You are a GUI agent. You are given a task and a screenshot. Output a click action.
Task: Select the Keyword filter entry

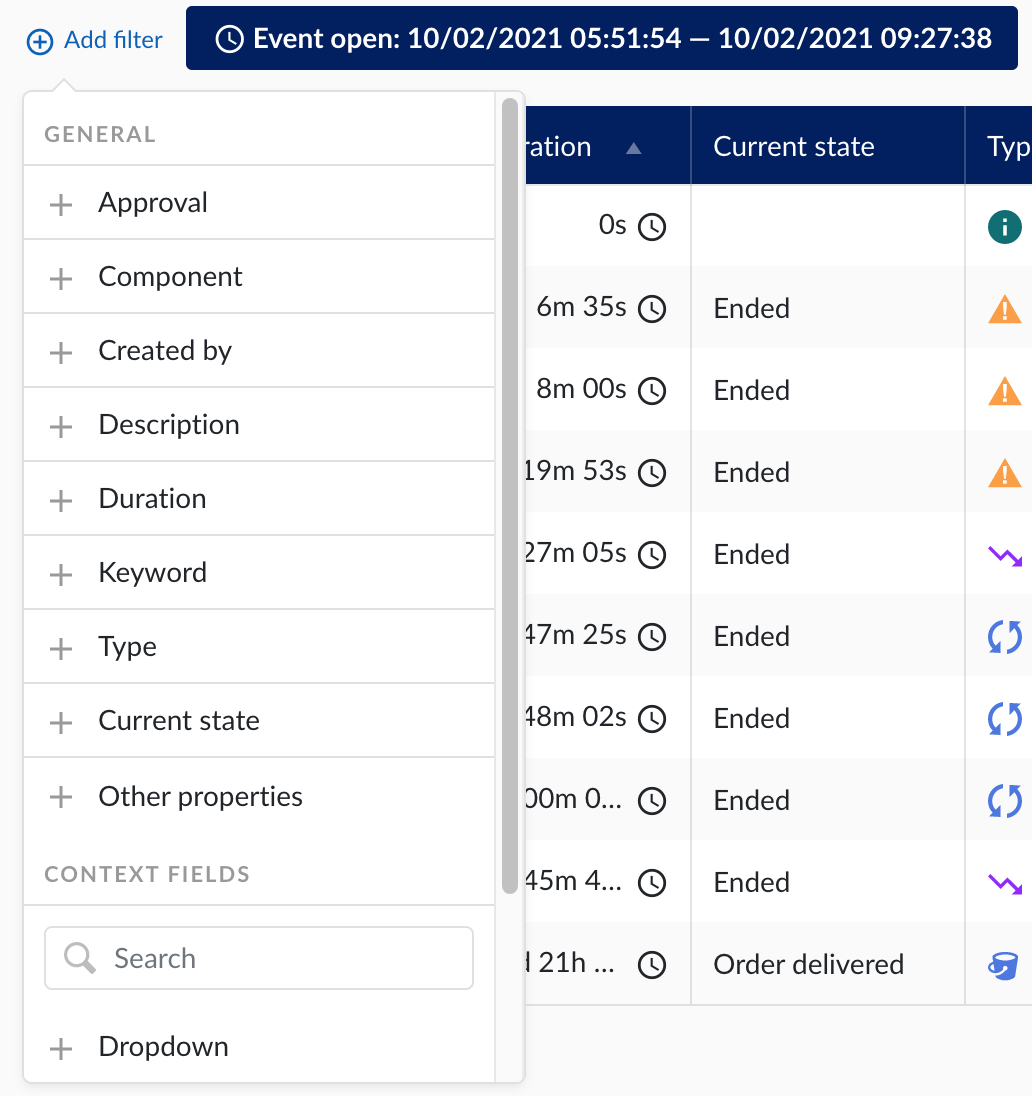click(x=152, y=573)
